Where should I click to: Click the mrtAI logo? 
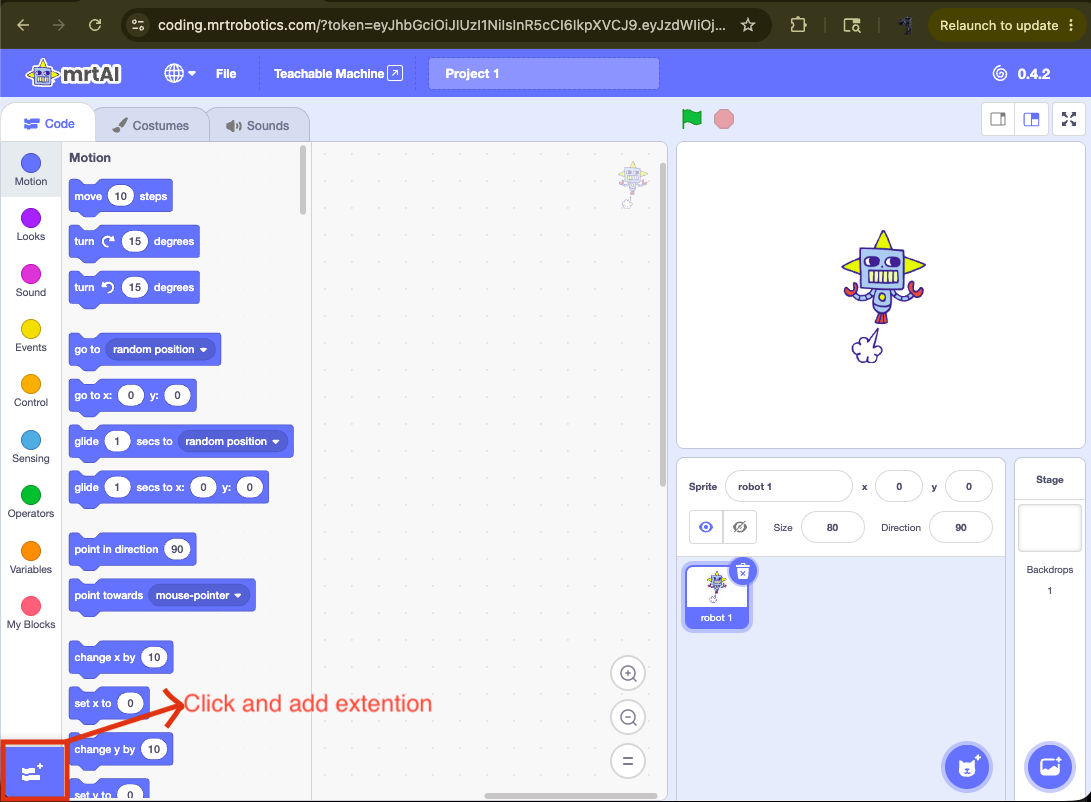coord(74,73)
